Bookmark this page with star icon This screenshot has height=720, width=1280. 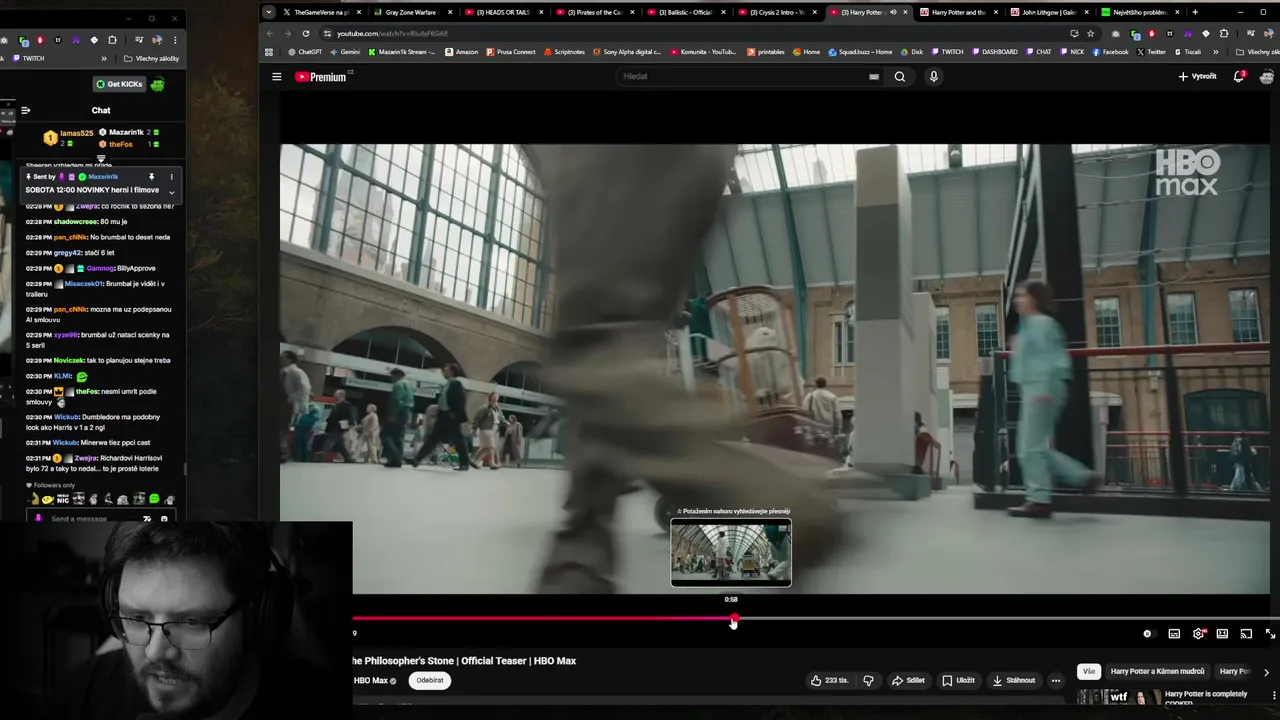point(1091,33)
